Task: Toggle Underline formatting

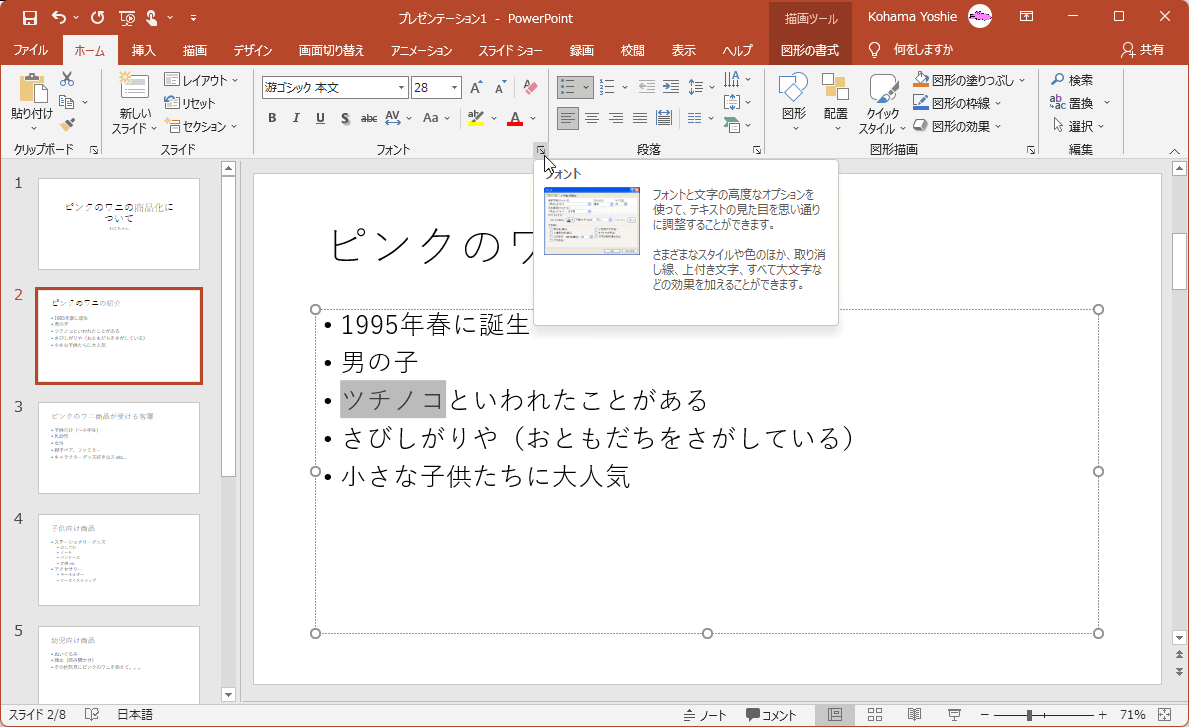Action: click(x=320, y=118)
